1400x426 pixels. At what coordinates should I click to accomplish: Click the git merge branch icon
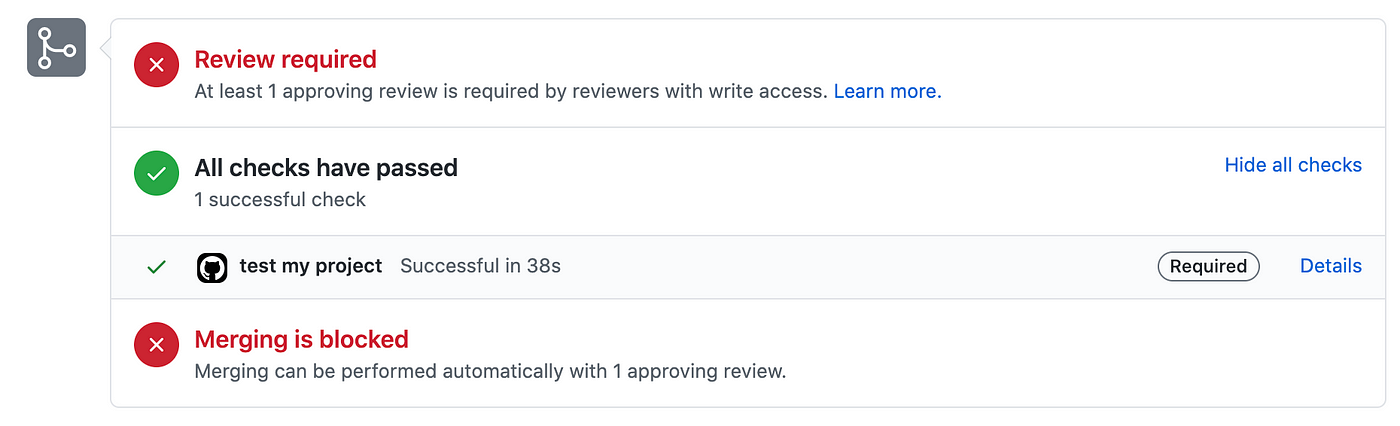coord(56,47)
